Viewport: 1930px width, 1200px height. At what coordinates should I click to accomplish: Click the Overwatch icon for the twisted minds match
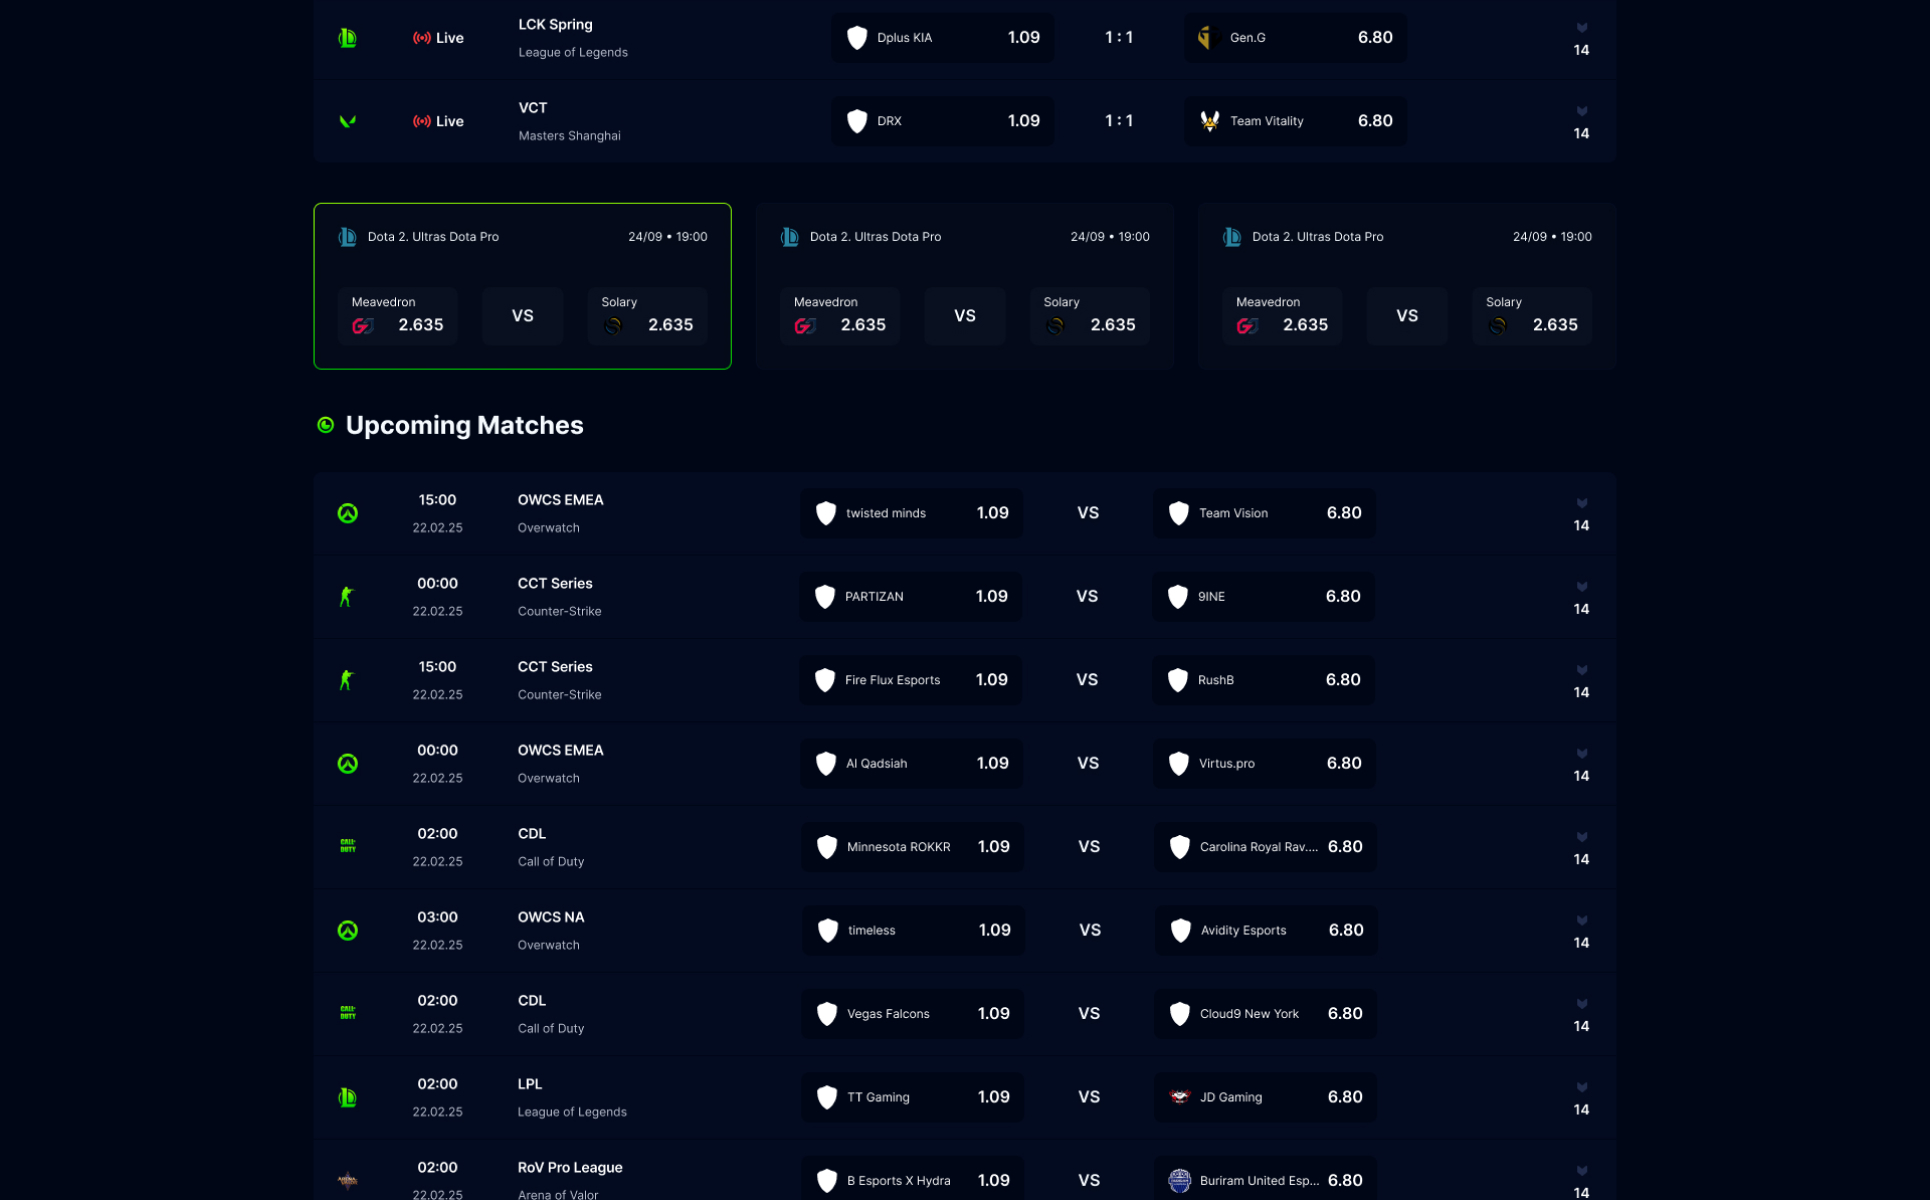click(x=347, y=513)
